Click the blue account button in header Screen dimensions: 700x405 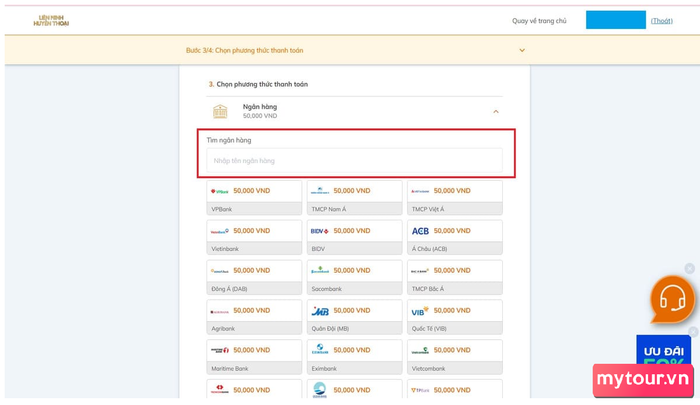coord(616,20)
